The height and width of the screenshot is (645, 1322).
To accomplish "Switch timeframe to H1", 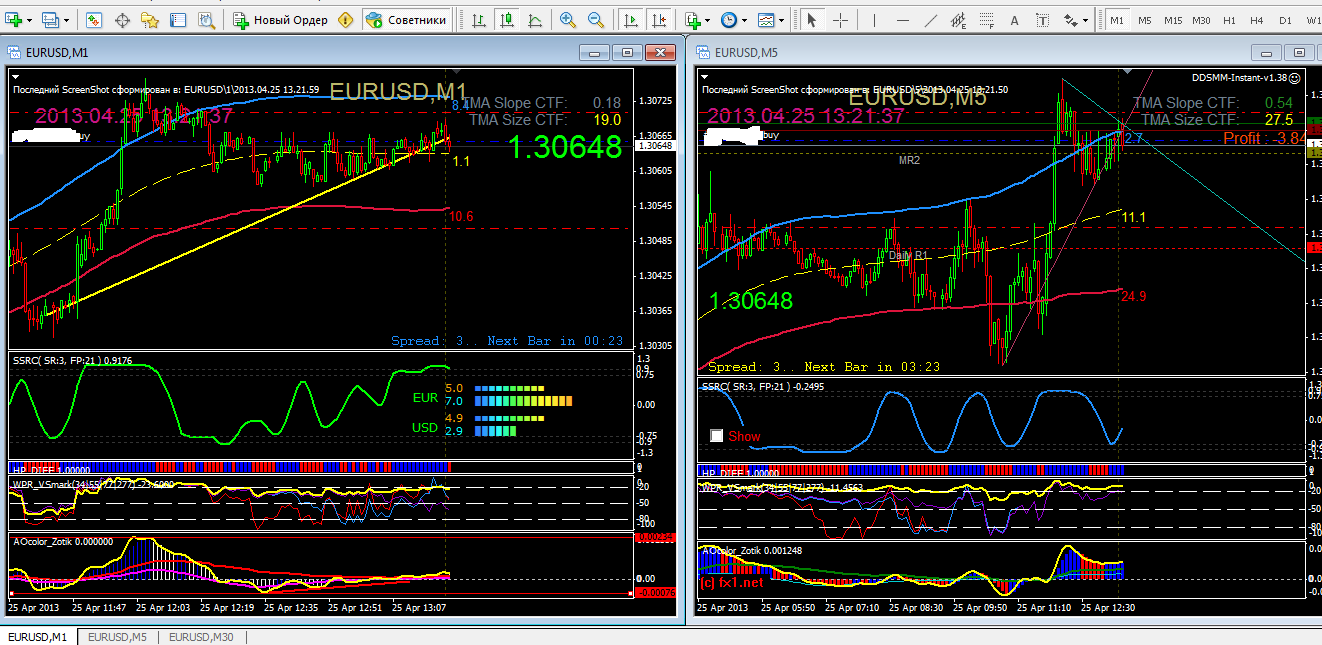I will pyautogui.click(x=1229, y=19).
